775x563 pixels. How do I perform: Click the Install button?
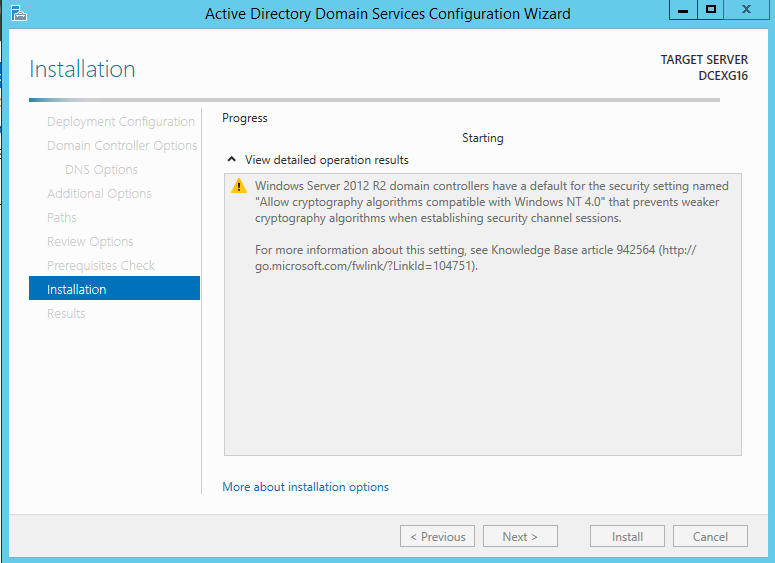[627, 536]
